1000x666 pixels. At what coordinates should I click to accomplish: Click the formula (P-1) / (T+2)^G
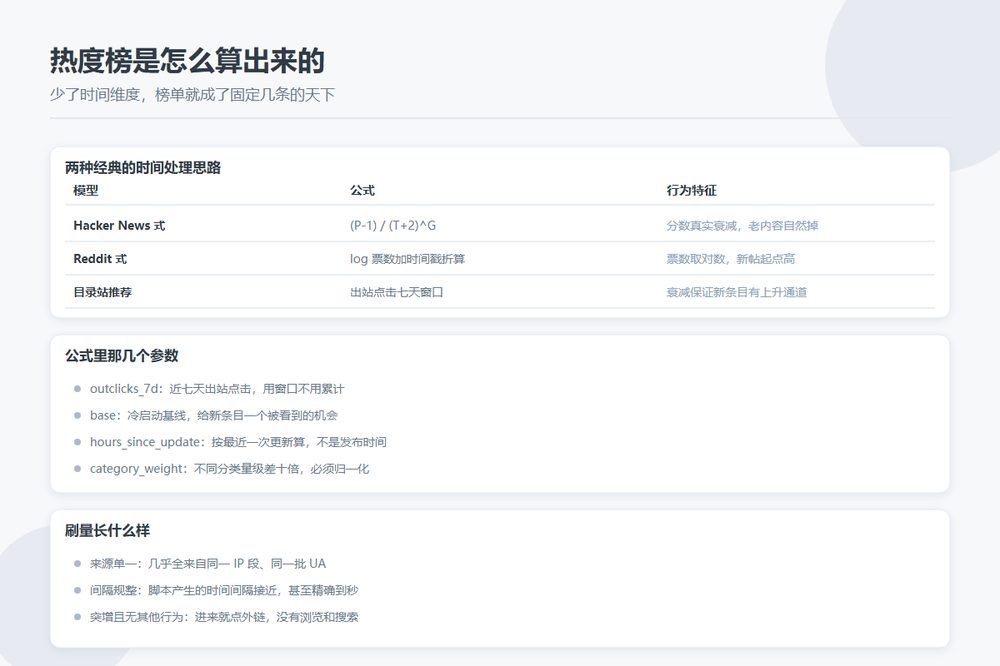[393, 225]
